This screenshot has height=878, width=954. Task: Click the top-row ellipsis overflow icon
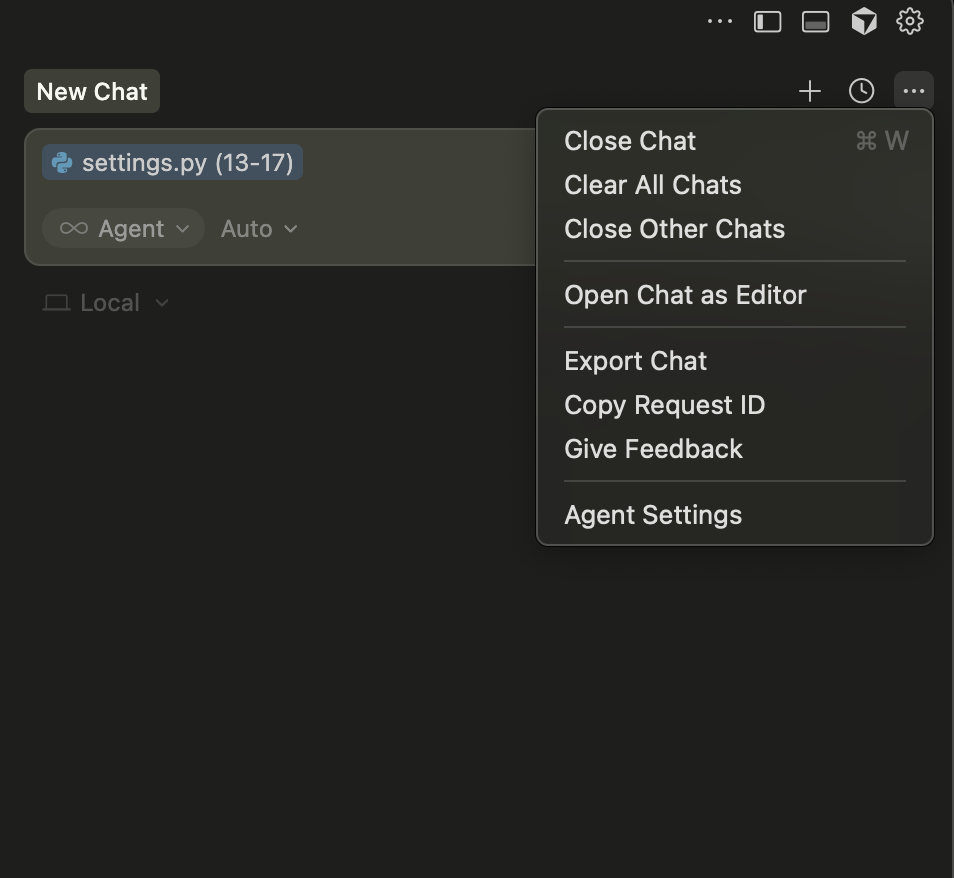[719, 21]
